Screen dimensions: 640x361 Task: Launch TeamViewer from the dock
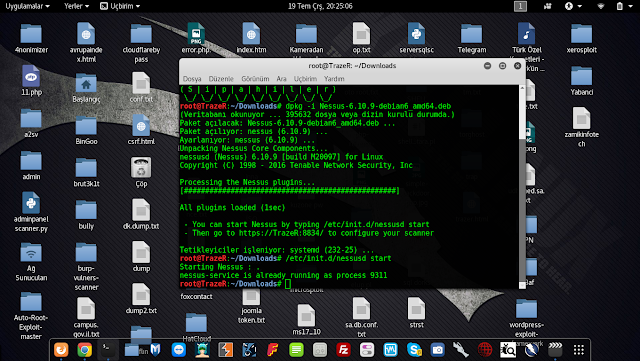point(179,350)
